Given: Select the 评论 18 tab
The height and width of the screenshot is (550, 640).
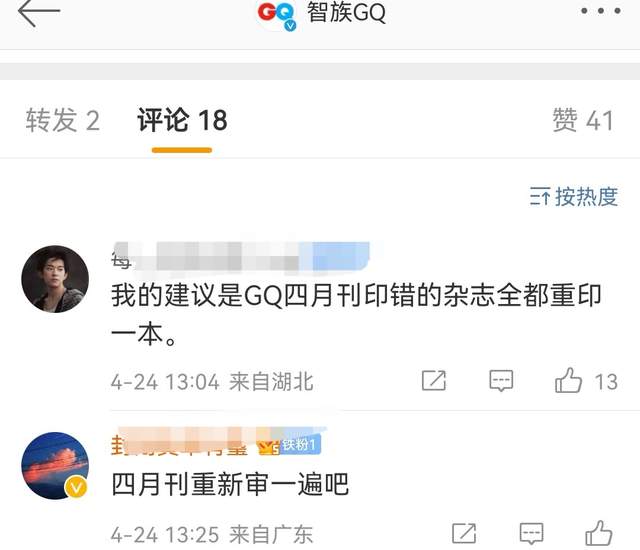Looking at the screenshot, I should (x=182, y=120).
